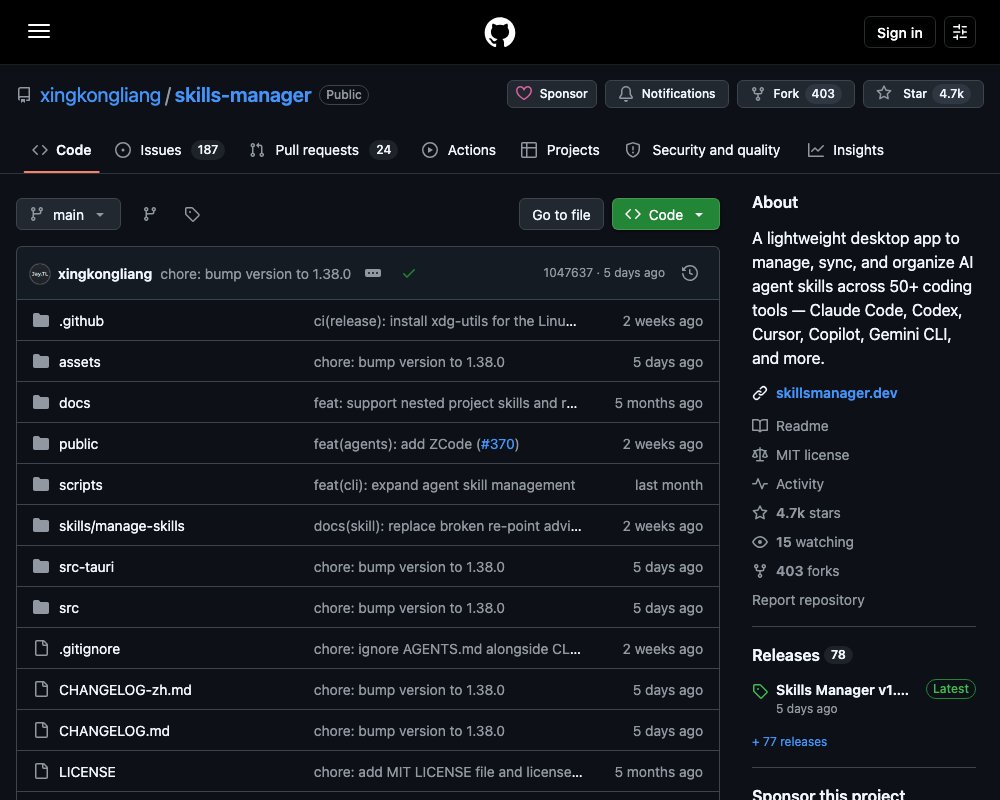This screenshot has width=1000, height=800.
Task: Open the CHANGELOG-zh.md file
Action: click(125, 690)
